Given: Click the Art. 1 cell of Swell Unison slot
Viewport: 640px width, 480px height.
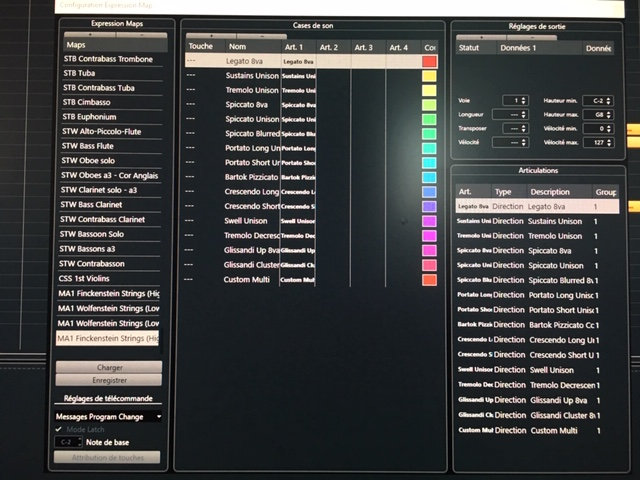Looking at the screenshot, I should click(x=298, y=221).
